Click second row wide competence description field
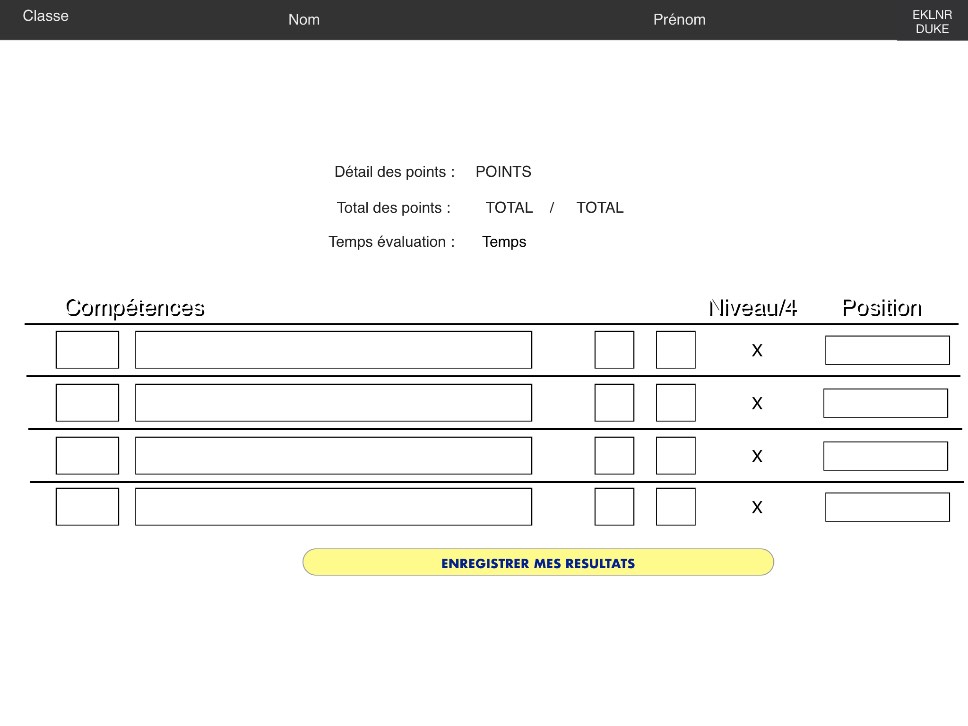The width and height of the screenshot is (968, 726). [333, 403]
